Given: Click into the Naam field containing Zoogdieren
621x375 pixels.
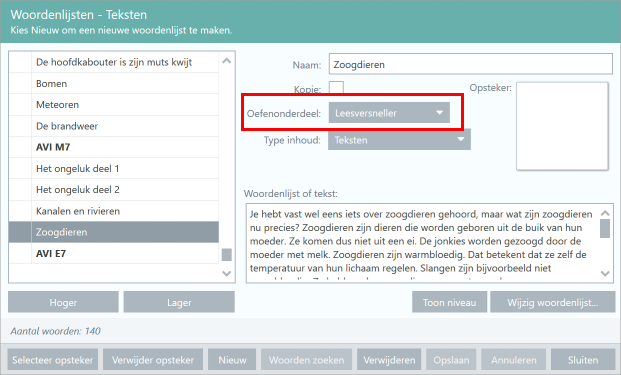Looking at the screenshot, I should pyautogui.click(x=471, y=64).
